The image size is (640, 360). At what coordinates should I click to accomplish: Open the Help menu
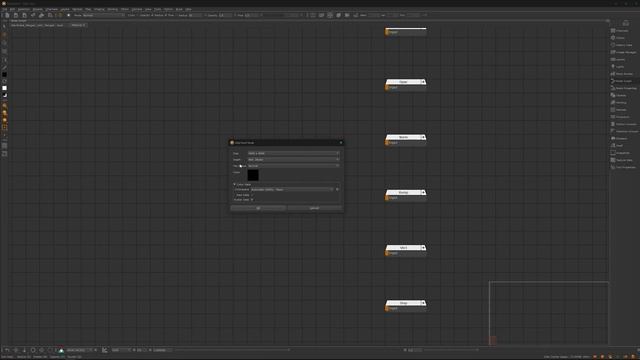point(189,9)
